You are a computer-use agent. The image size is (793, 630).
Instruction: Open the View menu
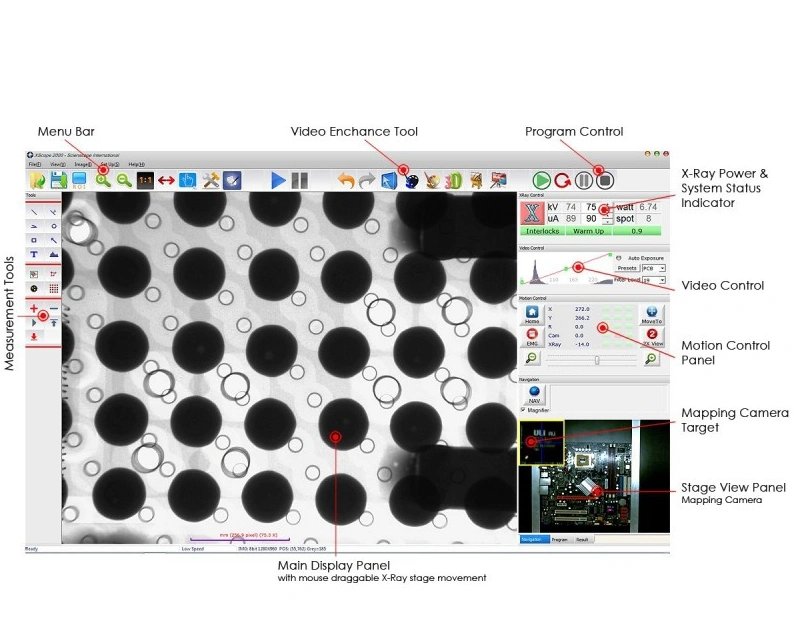click(58, 164)
